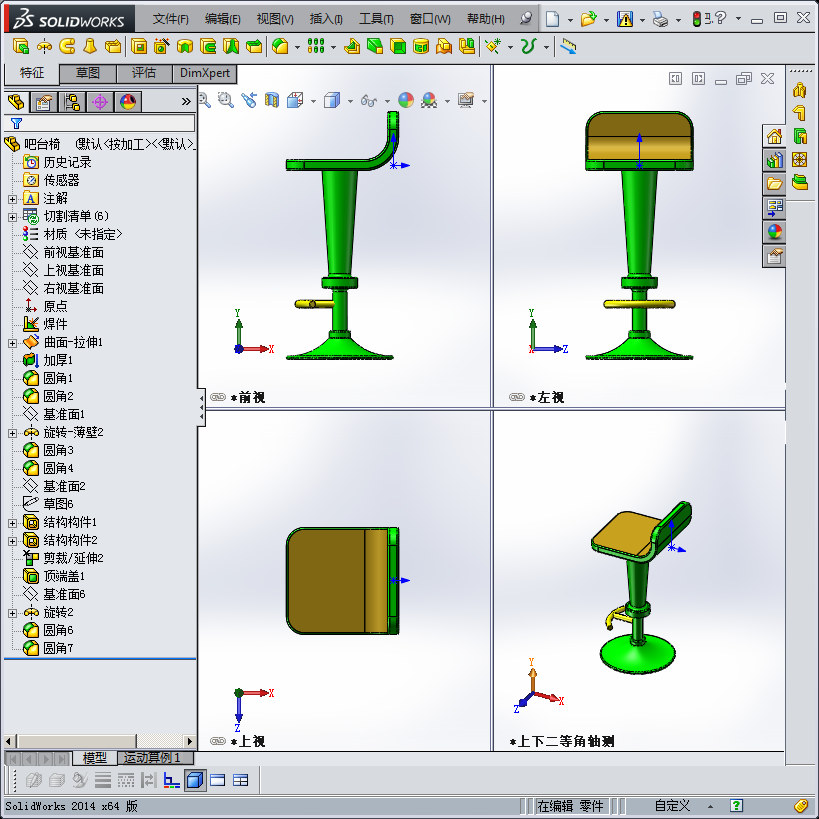
Task: Expand the 旋转-薄壁2 feature node
Action: (13, 433)
